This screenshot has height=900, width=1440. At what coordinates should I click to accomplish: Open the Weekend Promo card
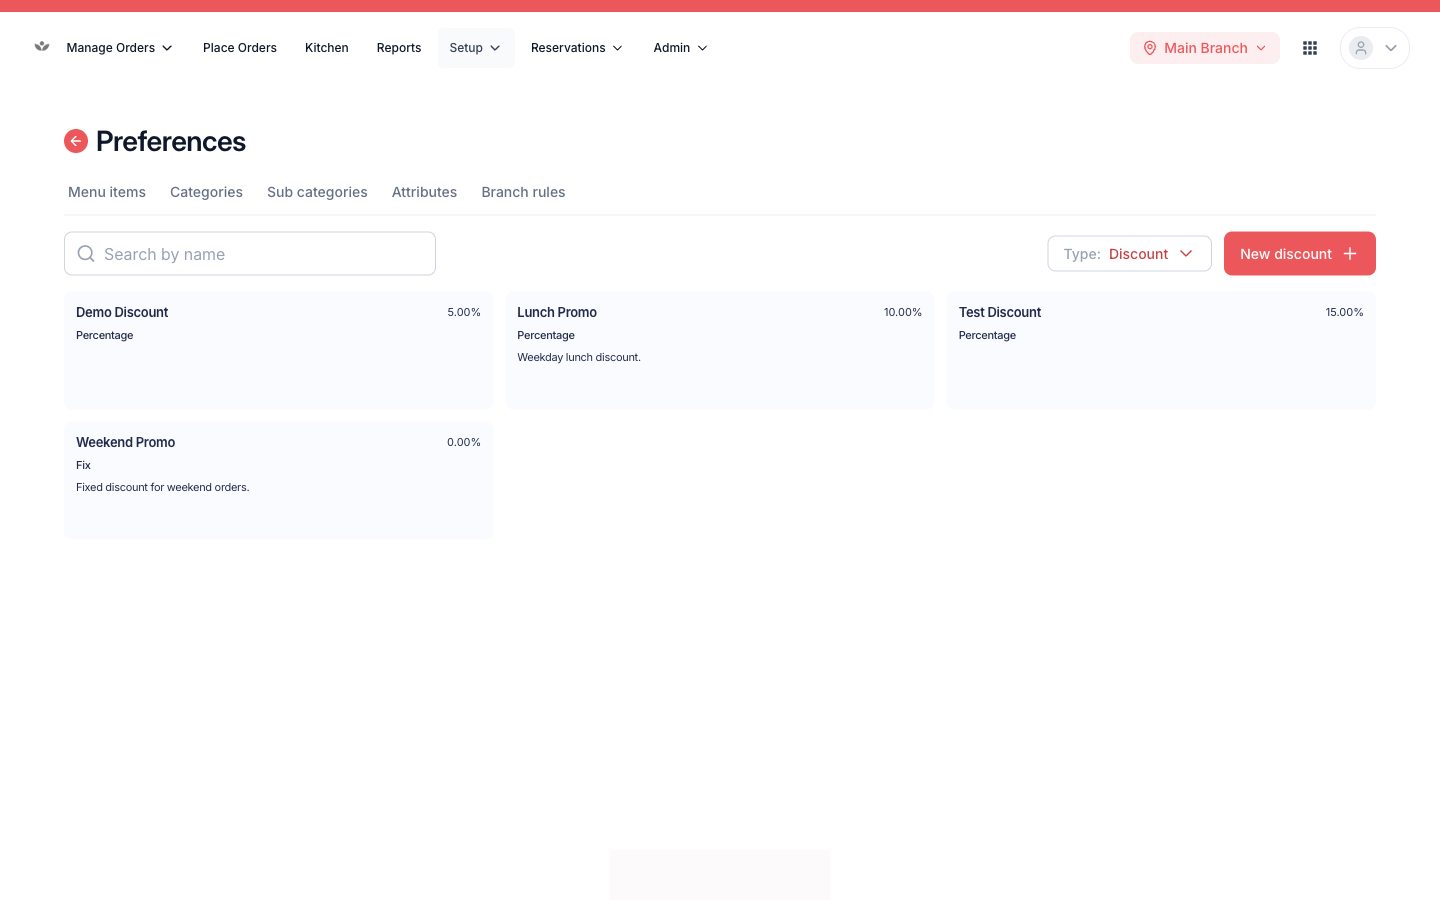[278, 480]
